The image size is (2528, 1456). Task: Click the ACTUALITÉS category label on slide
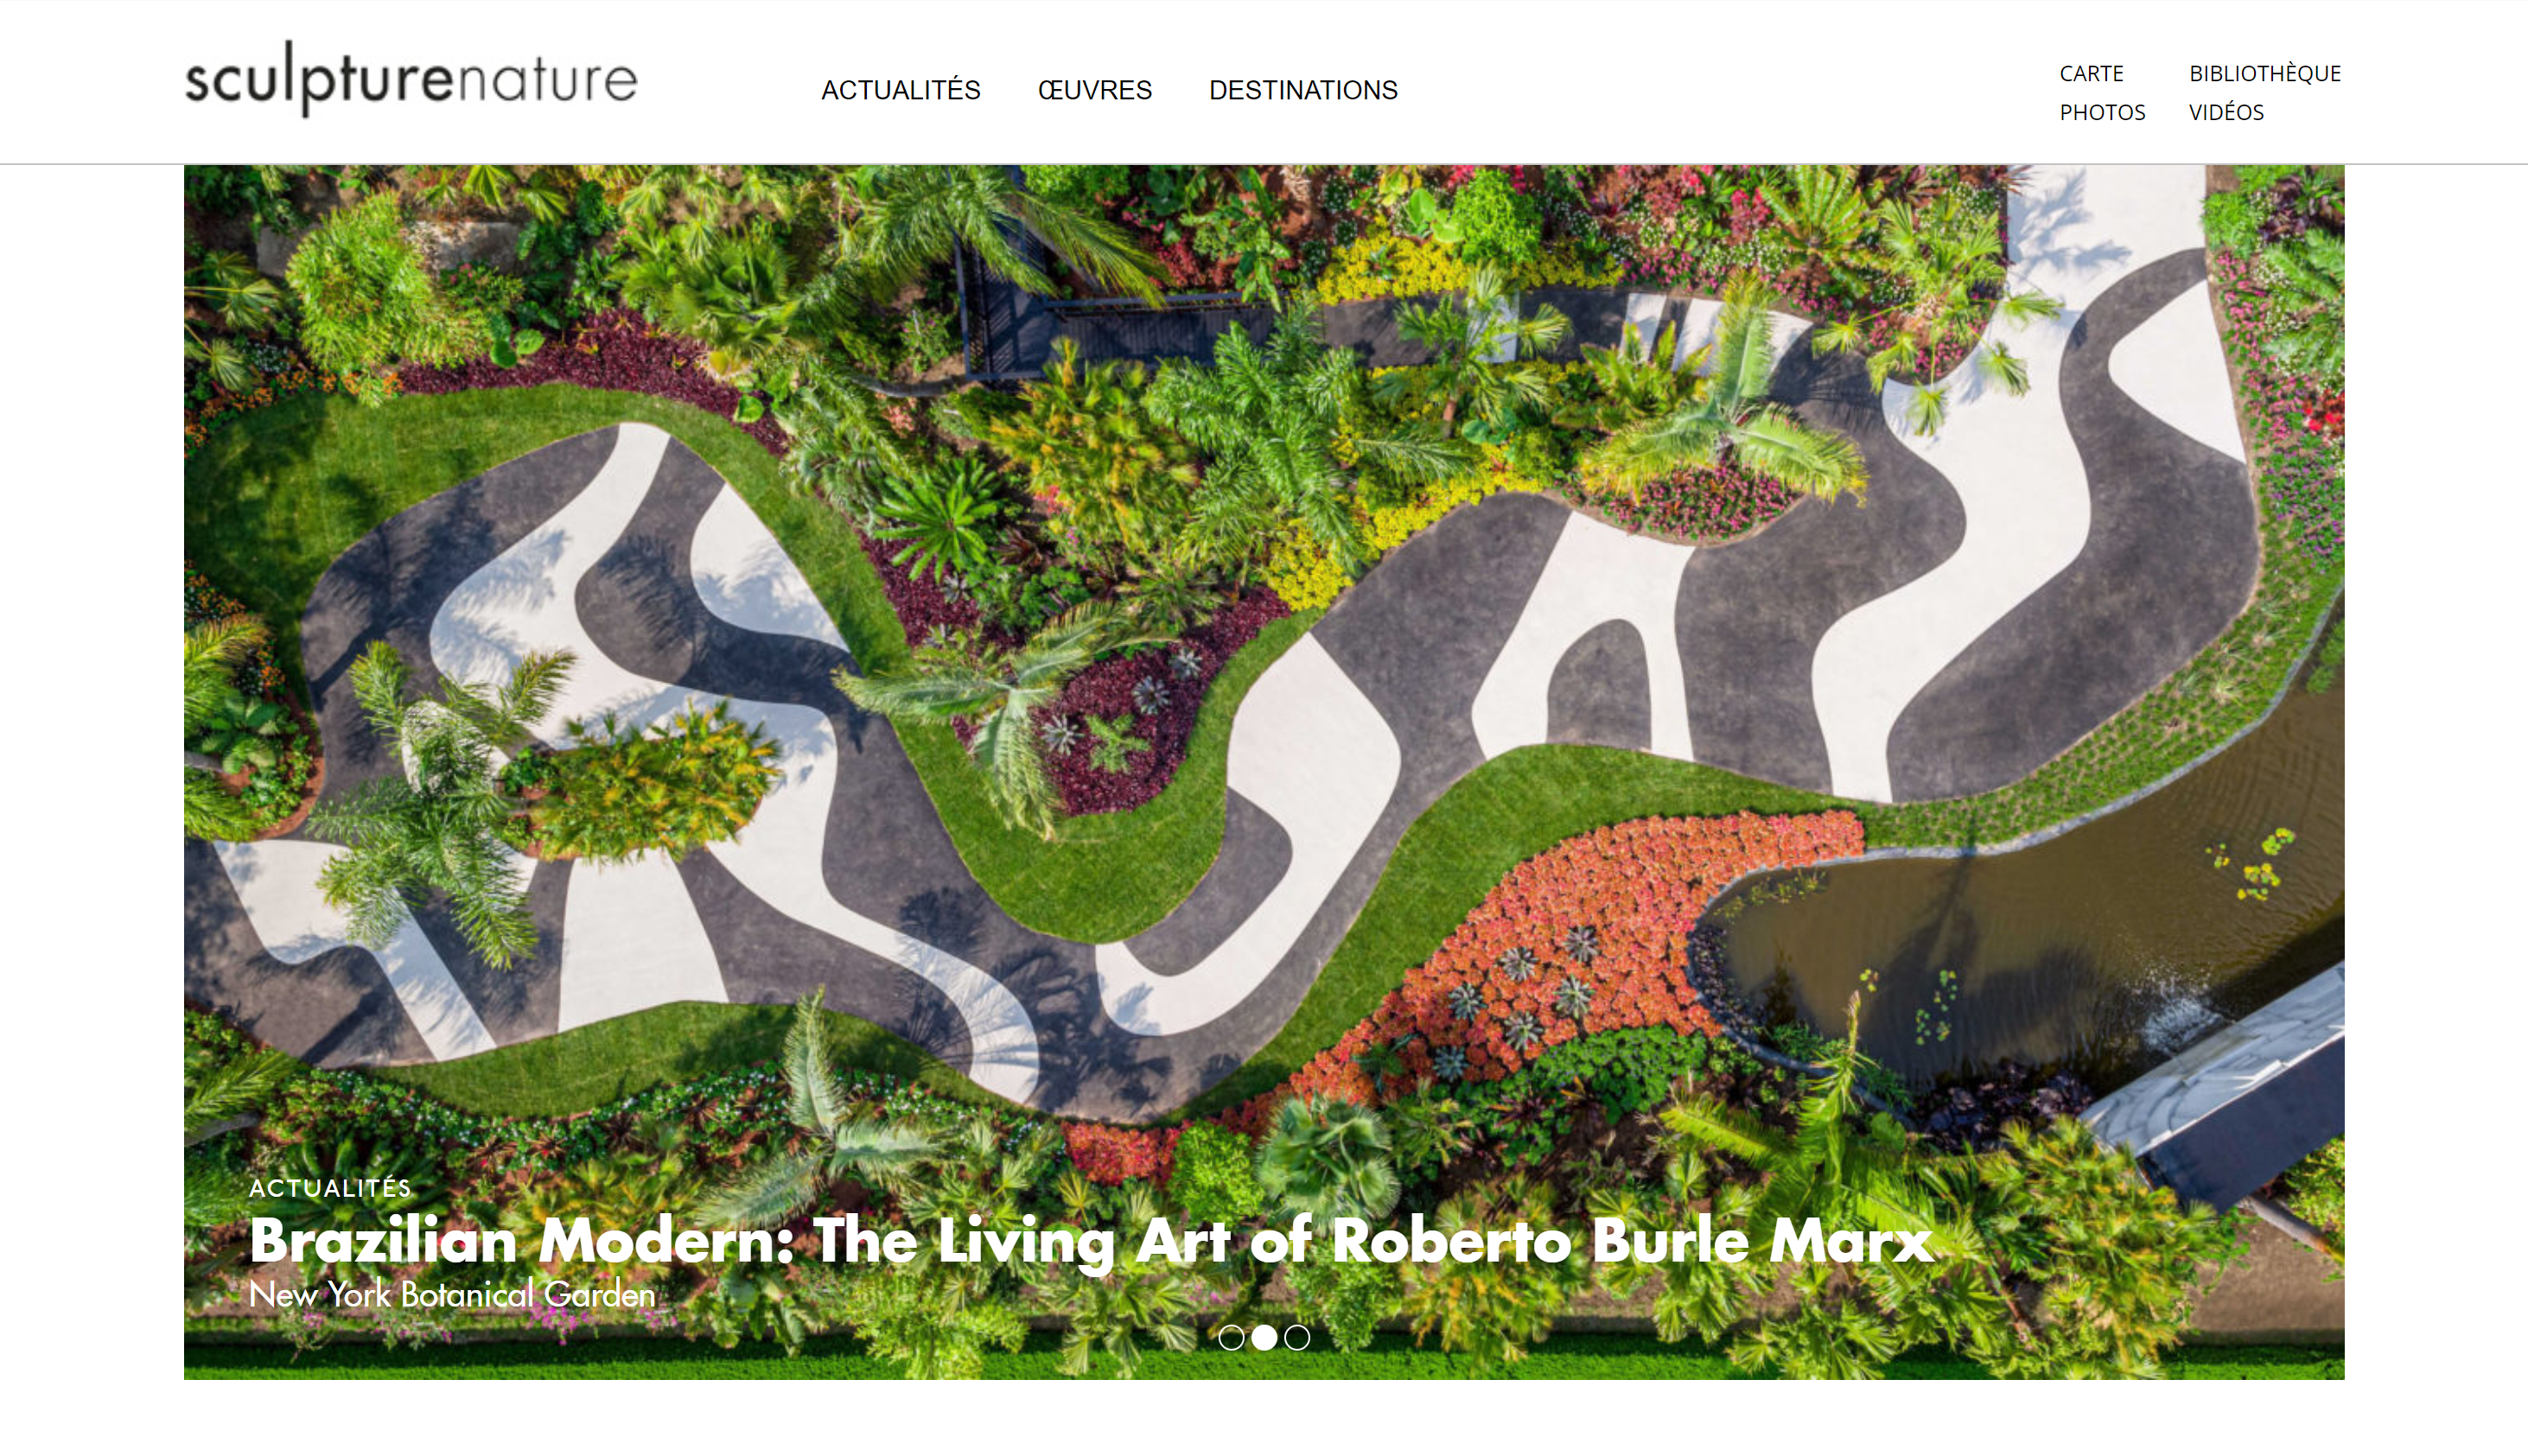coord(330,1188)
